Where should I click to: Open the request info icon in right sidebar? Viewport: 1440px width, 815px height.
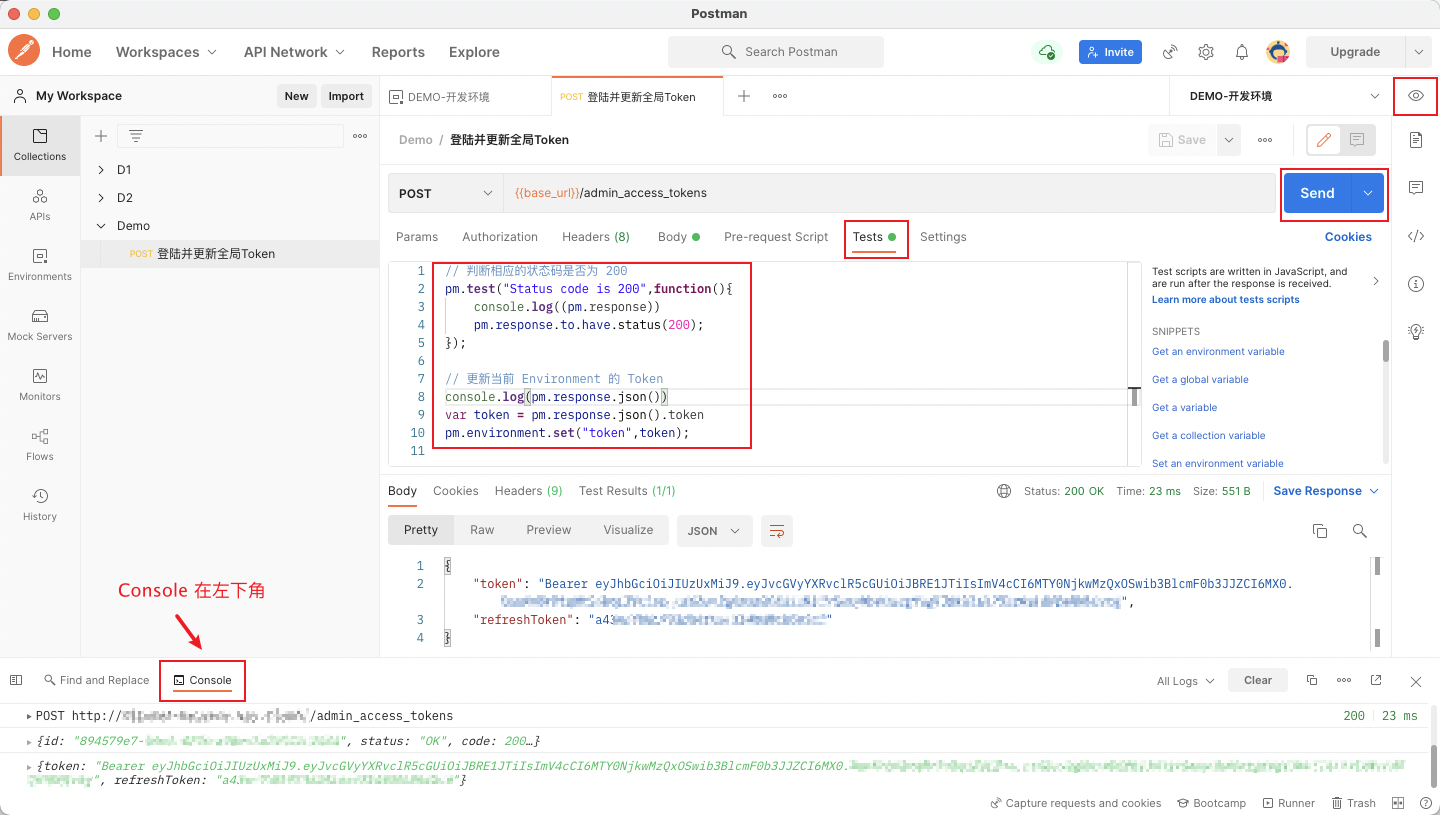point(1416,284)
